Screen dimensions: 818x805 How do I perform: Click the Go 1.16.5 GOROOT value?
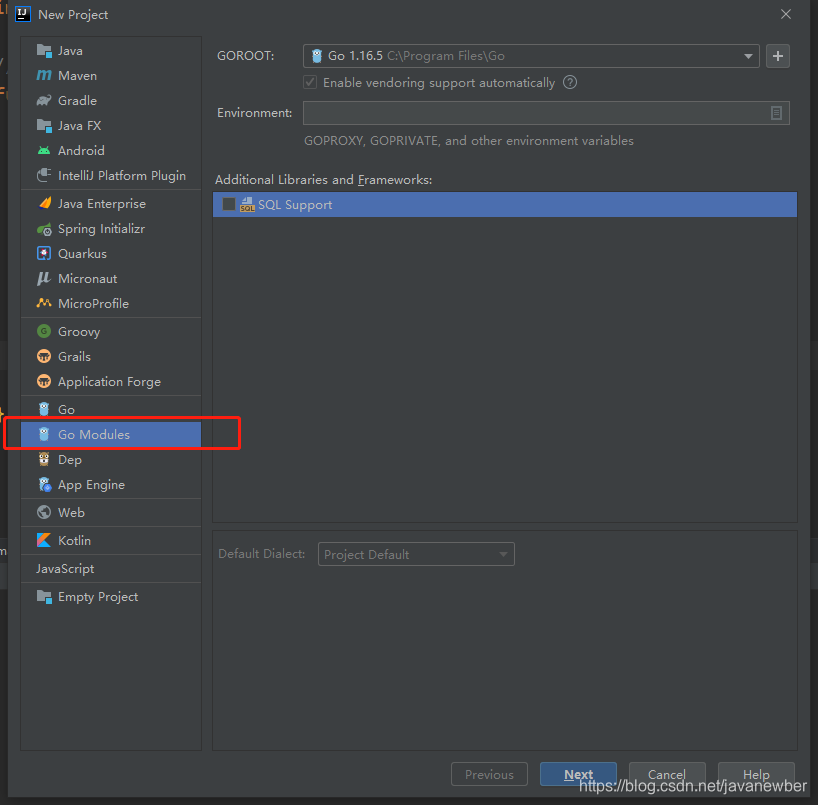coord(355,56)
